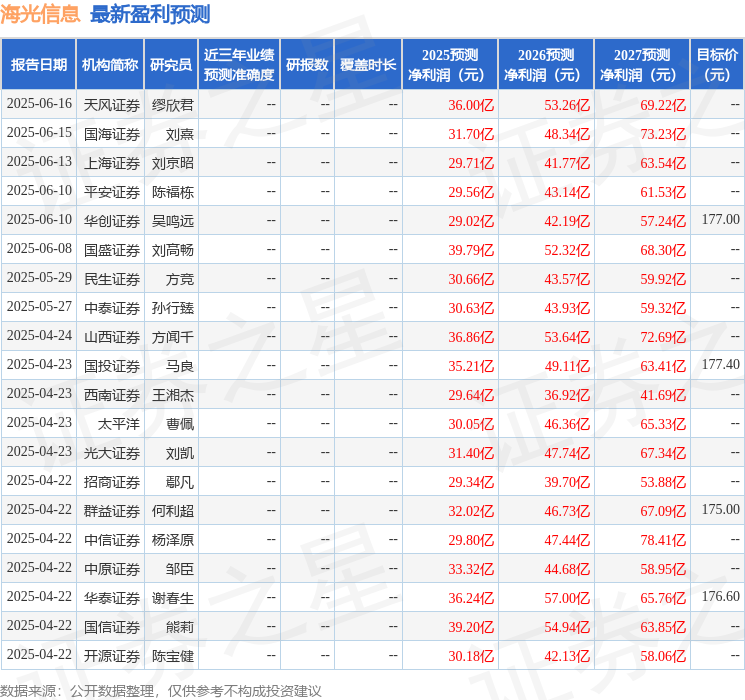
Task: Click analyst name 马良
Action: point(180,366)
